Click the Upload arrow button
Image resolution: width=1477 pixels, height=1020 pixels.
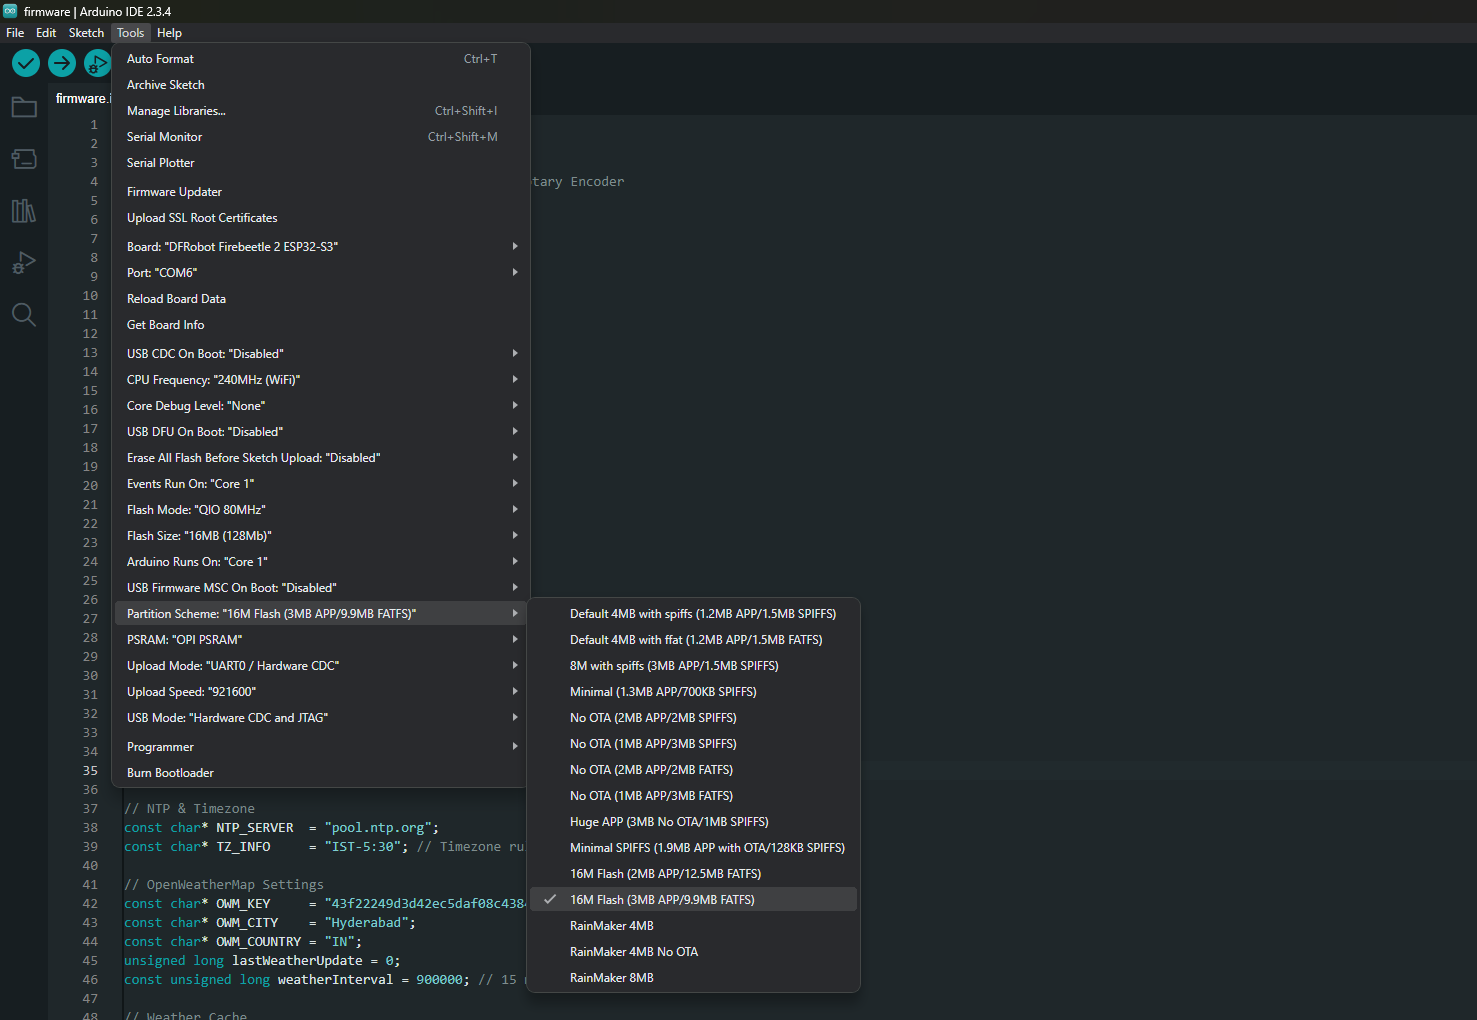point(62,63)
